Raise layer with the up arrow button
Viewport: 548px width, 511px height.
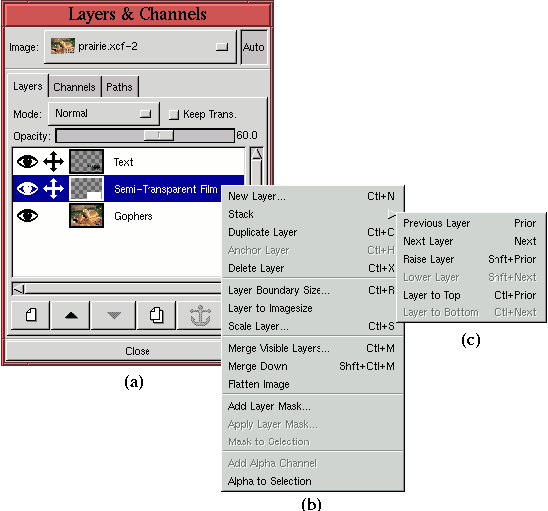pos(71,315)
